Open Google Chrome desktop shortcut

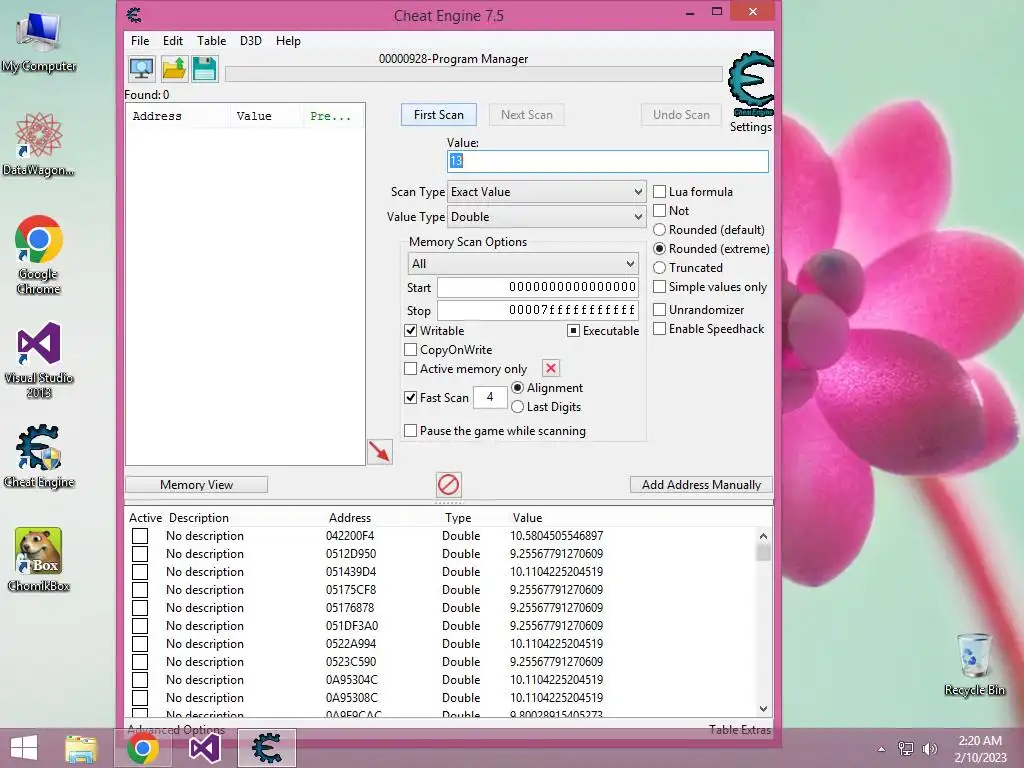[x=39, y=255]
